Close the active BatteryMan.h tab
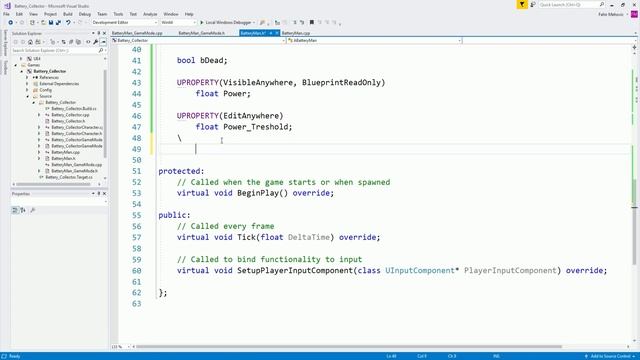Image resolution: width=640 pixels, height=360 pixels. [277, 33]
